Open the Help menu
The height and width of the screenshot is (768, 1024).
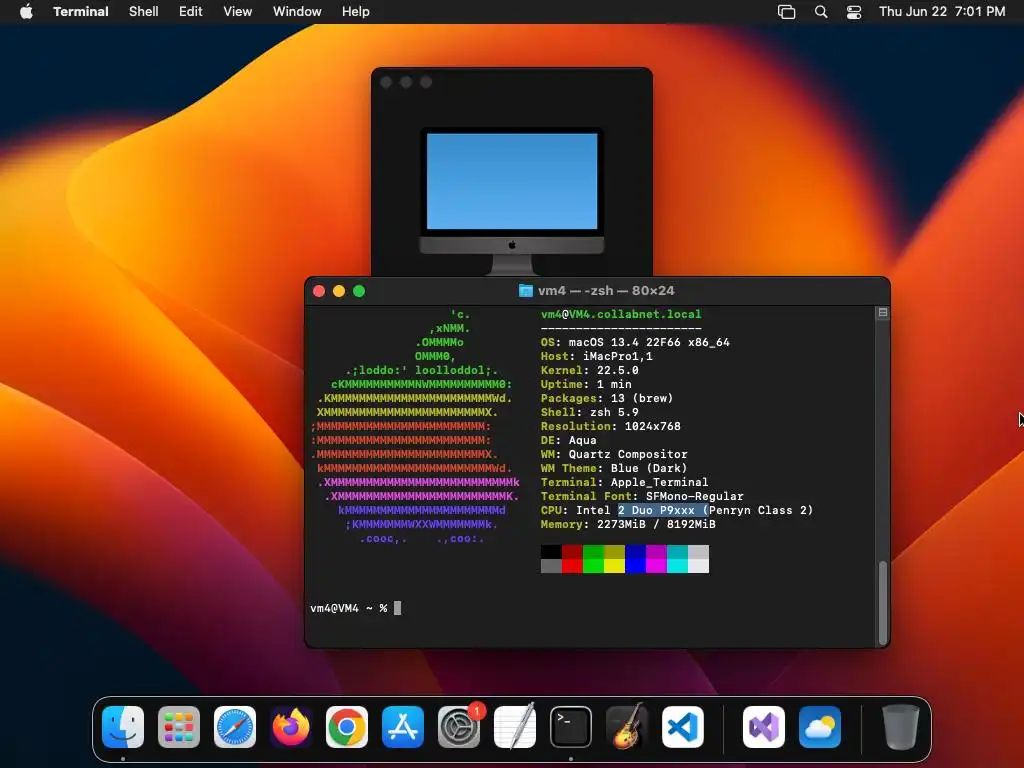coord(356,11)
